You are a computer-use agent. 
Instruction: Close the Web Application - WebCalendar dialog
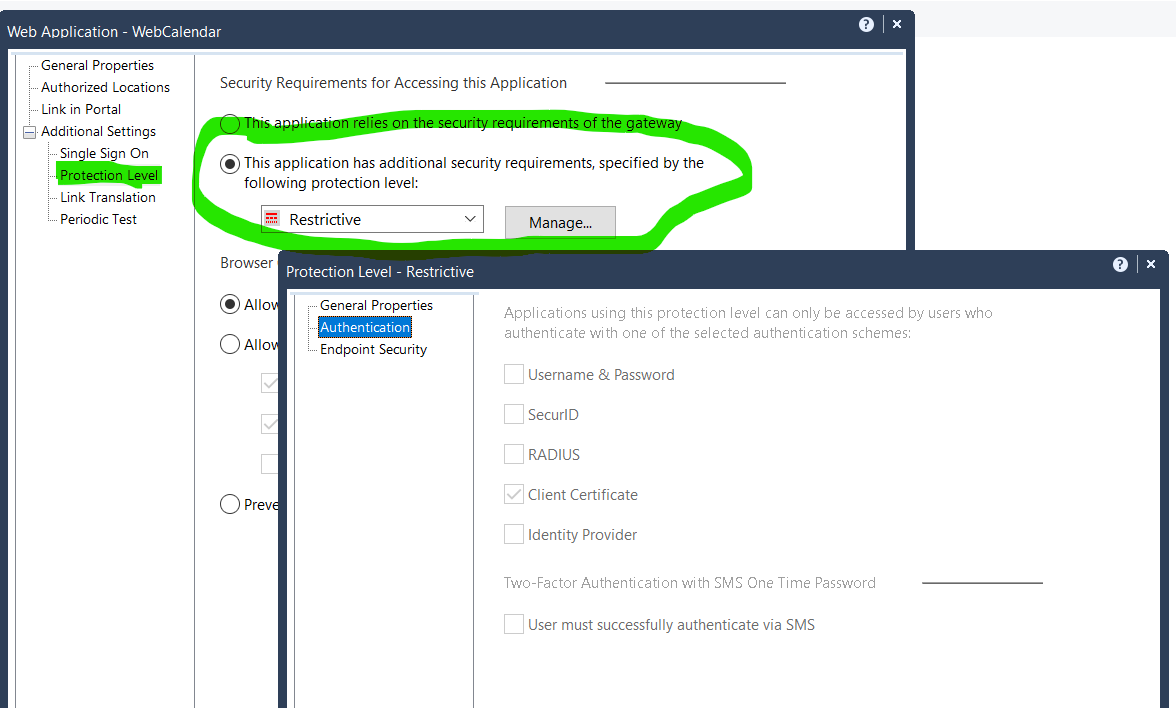pyautogui.click(x=897, y=25)
